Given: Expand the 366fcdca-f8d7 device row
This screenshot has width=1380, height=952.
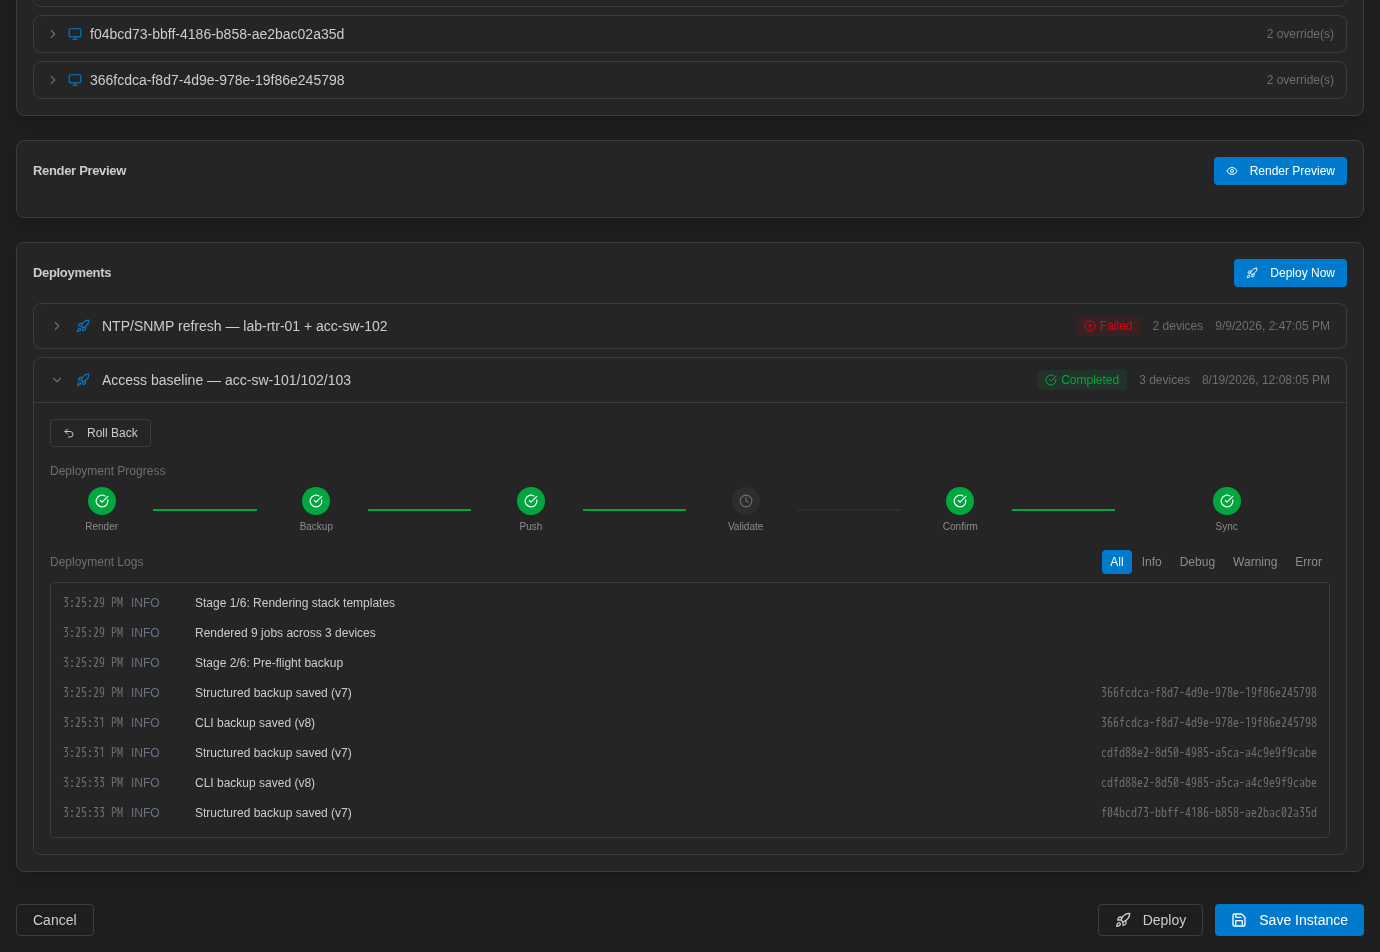Looking at the screenshot, I should pos(53,80).
